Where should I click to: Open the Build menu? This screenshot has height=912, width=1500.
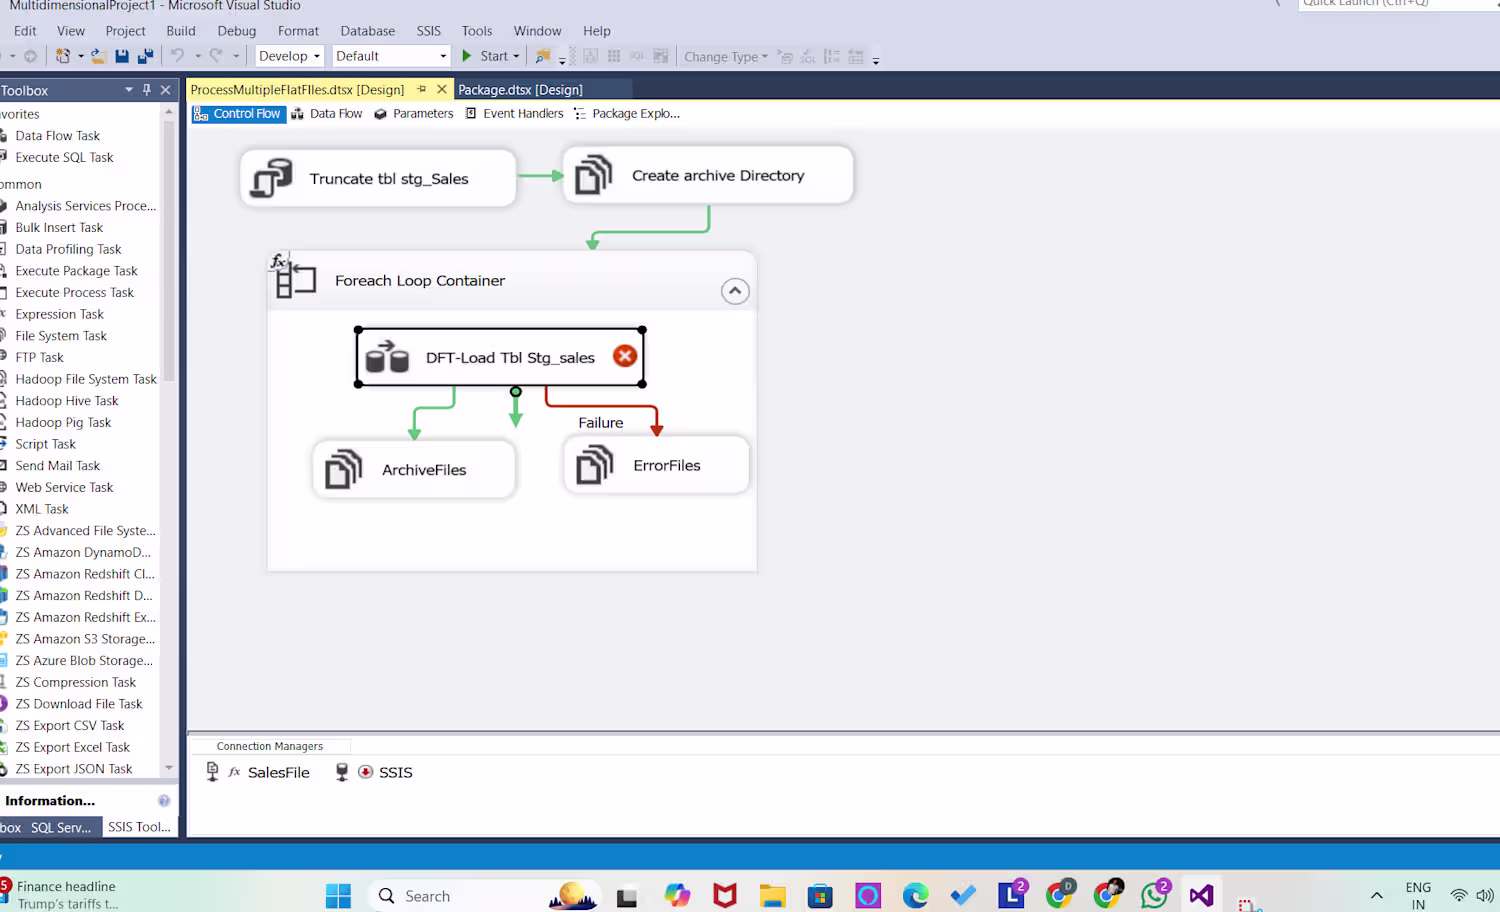coord(181,31)
